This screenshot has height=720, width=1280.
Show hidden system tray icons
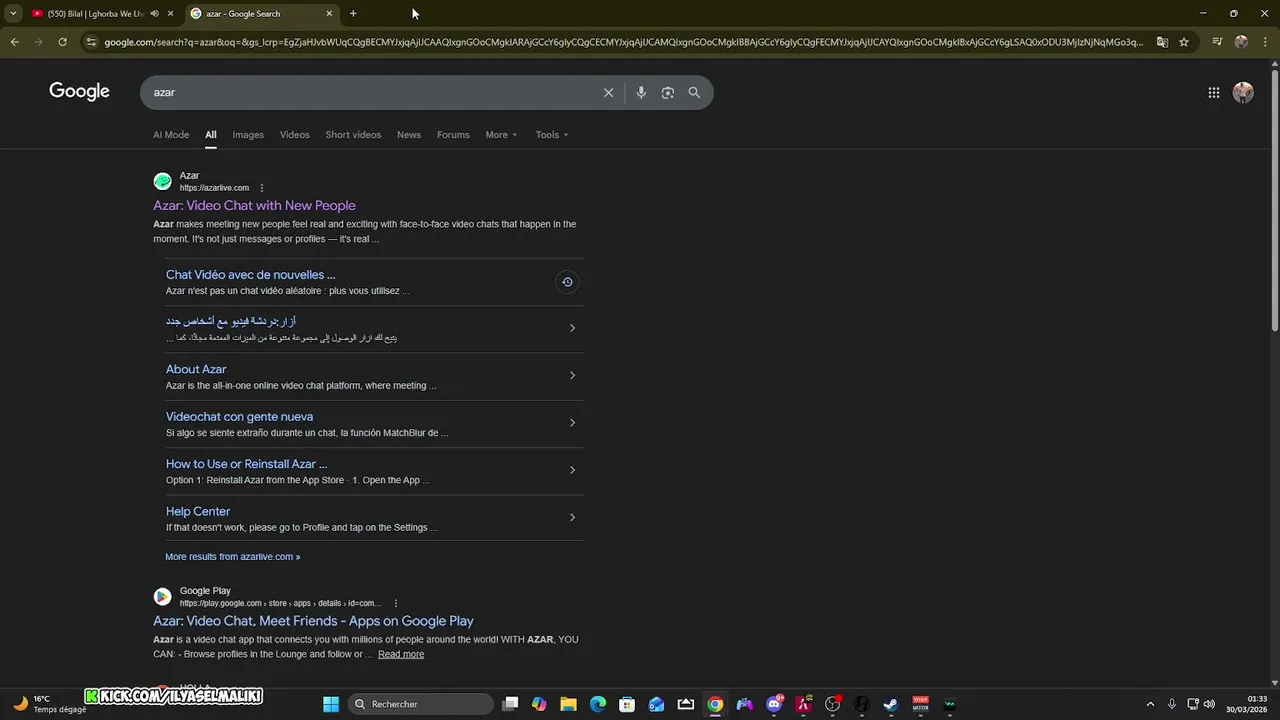click(x=1150, y=704)
